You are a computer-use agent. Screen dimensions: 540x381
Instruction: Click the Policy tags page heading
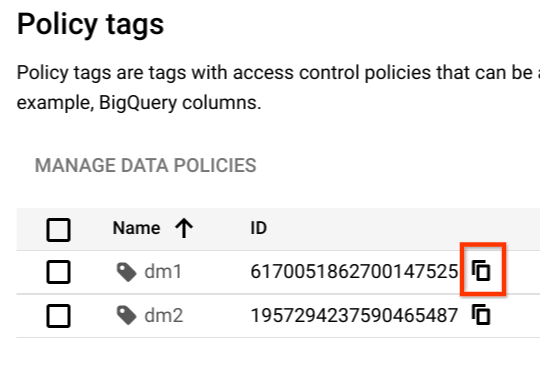(91, 25)
